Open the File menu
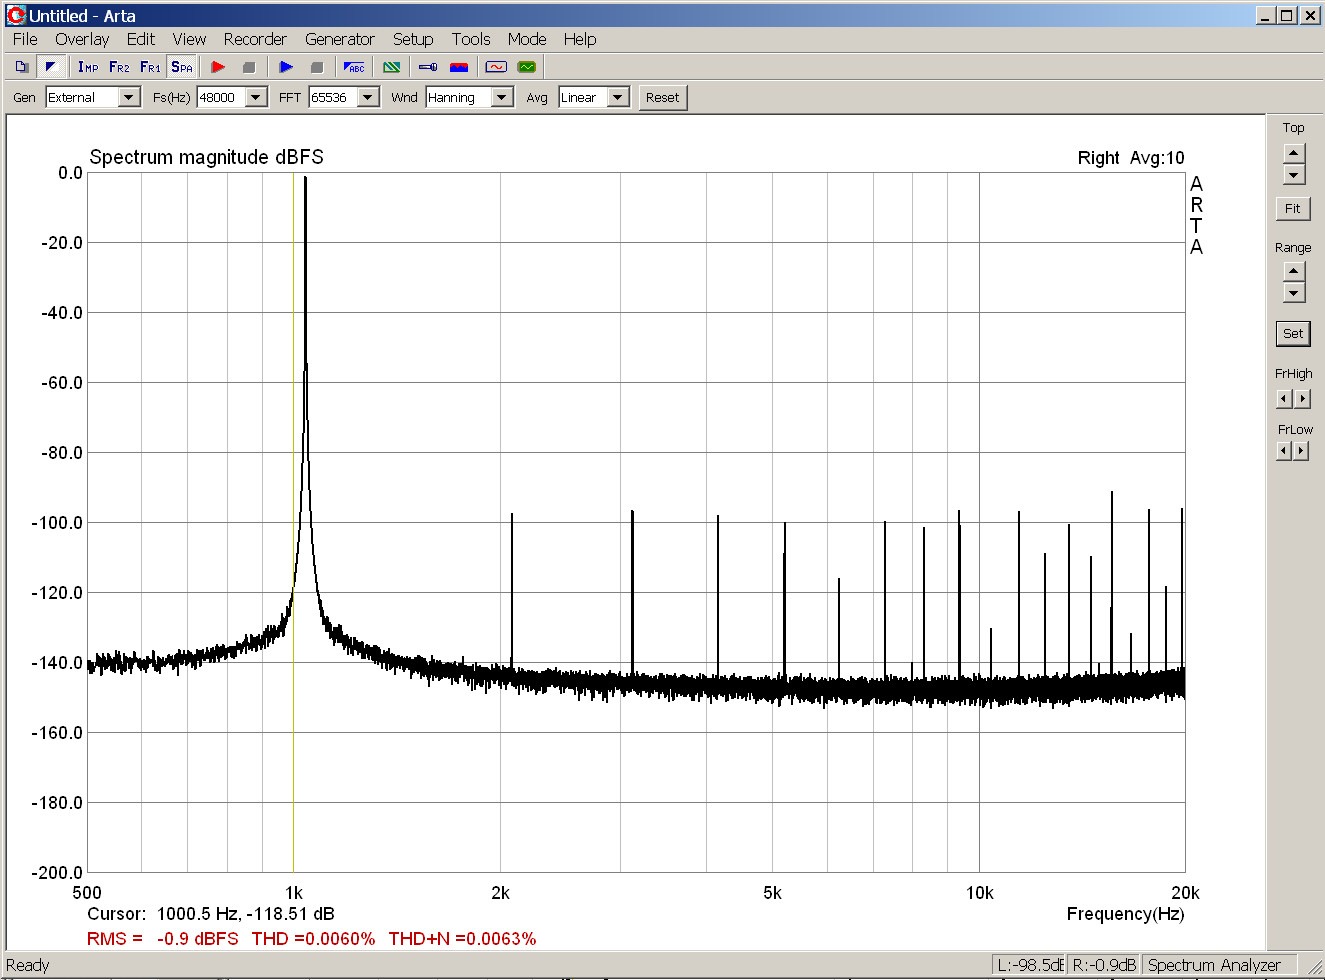The image size is (1325, 980). tap(25, 39)
